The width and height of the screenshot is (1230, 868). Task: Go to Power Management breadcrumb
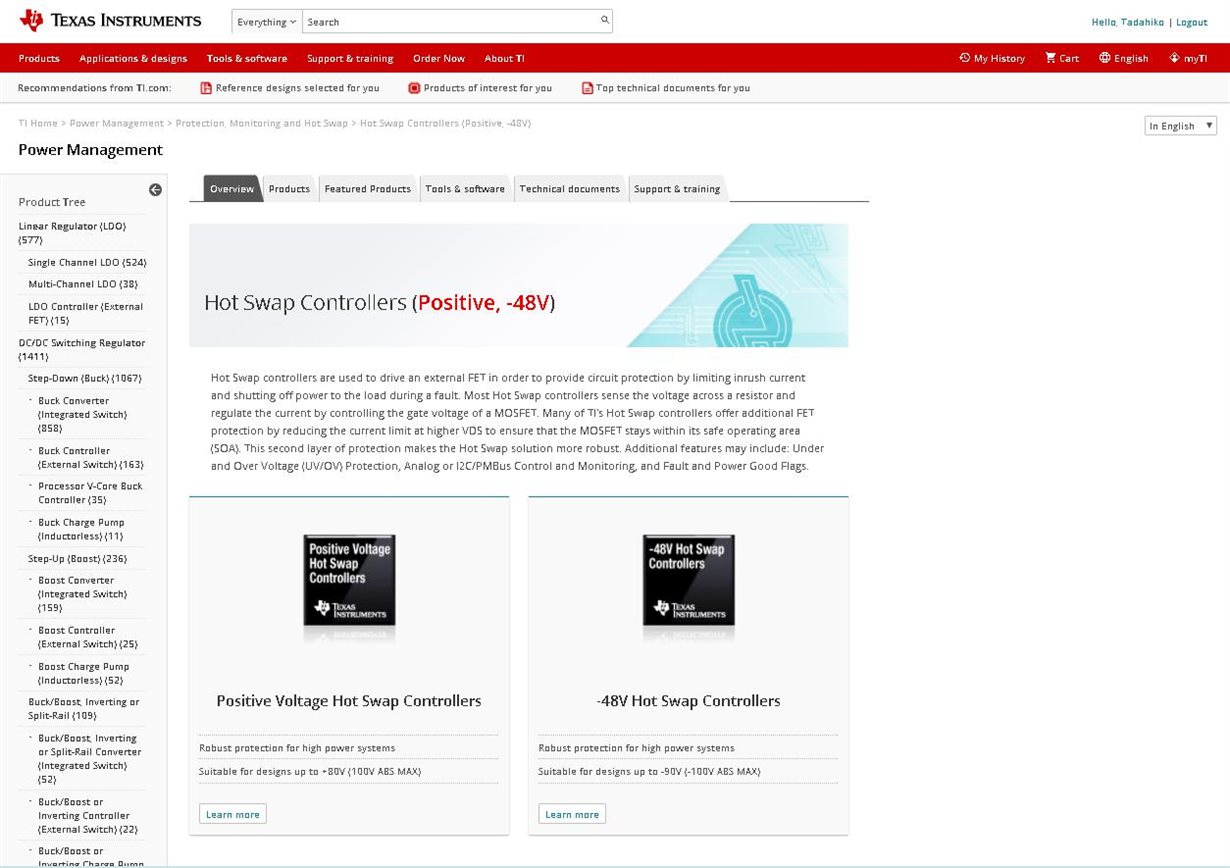click(x=117, y=123)
